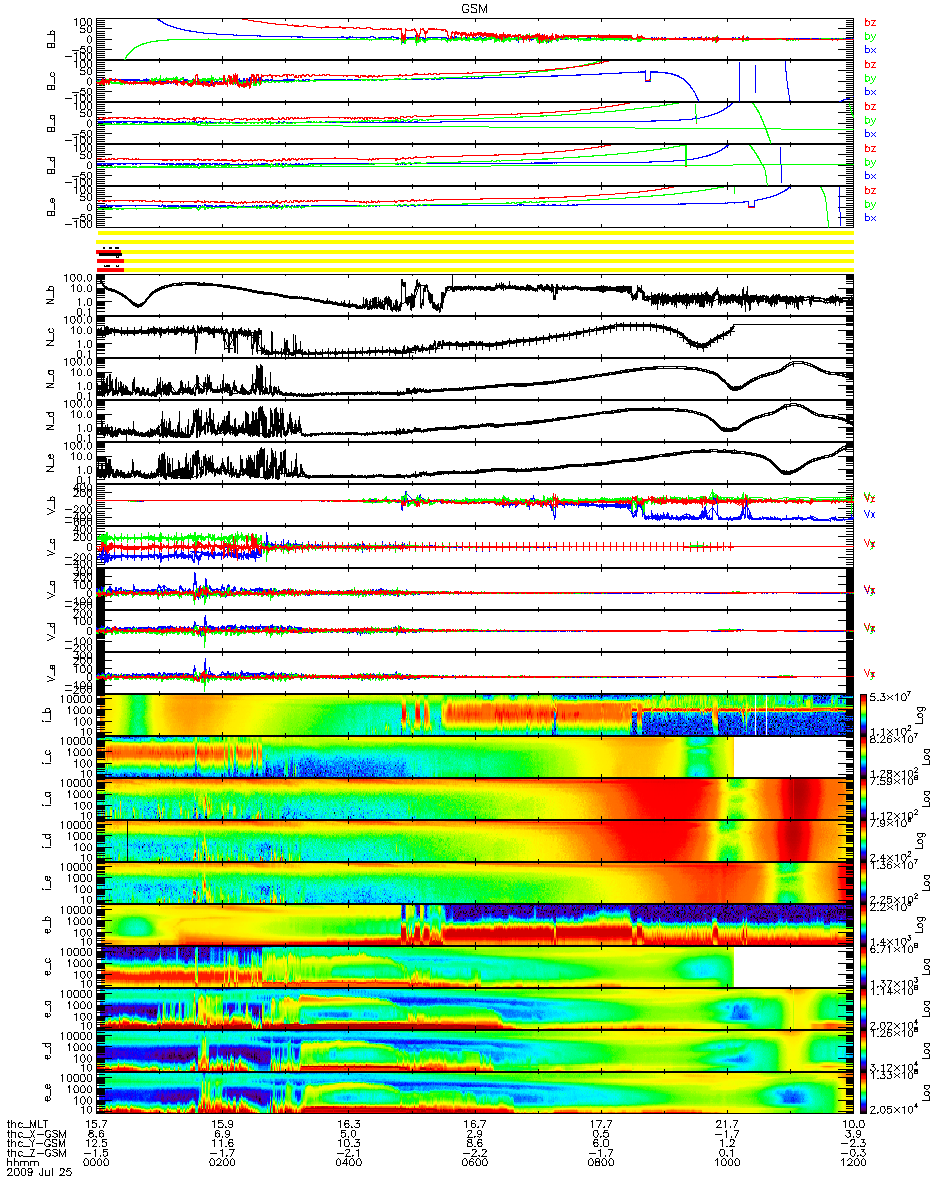Click the 5.3x10^7 color bar maximum value
This screenshot has width=930, height=1200.
[x=891, y=696]
